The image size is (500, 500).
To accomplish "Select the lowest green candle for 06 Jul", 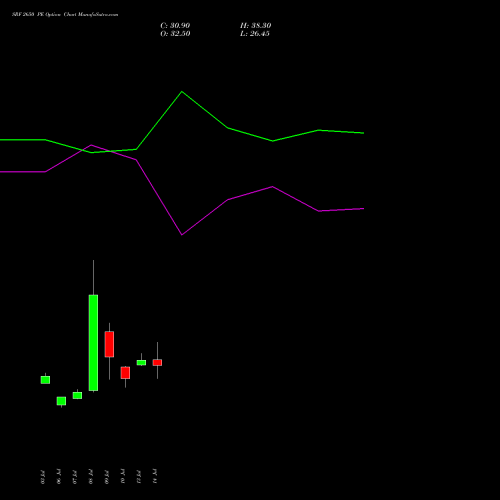I will point(61,401).
